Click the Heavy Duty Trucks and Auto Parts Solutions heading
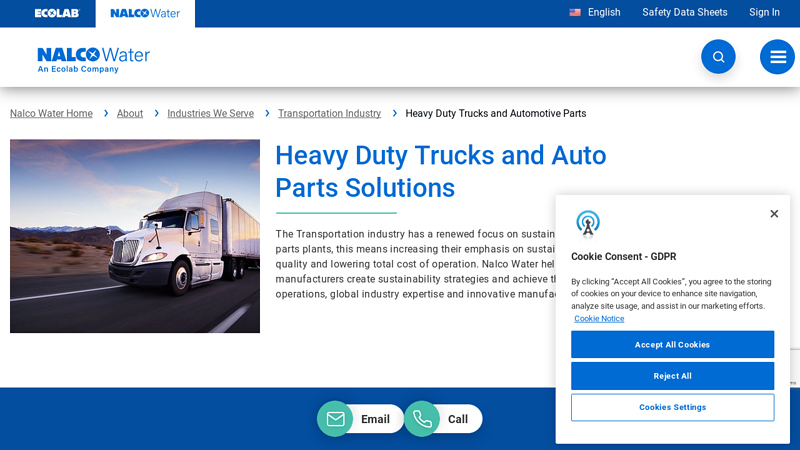Screen dimensions: 800x450 440,171
